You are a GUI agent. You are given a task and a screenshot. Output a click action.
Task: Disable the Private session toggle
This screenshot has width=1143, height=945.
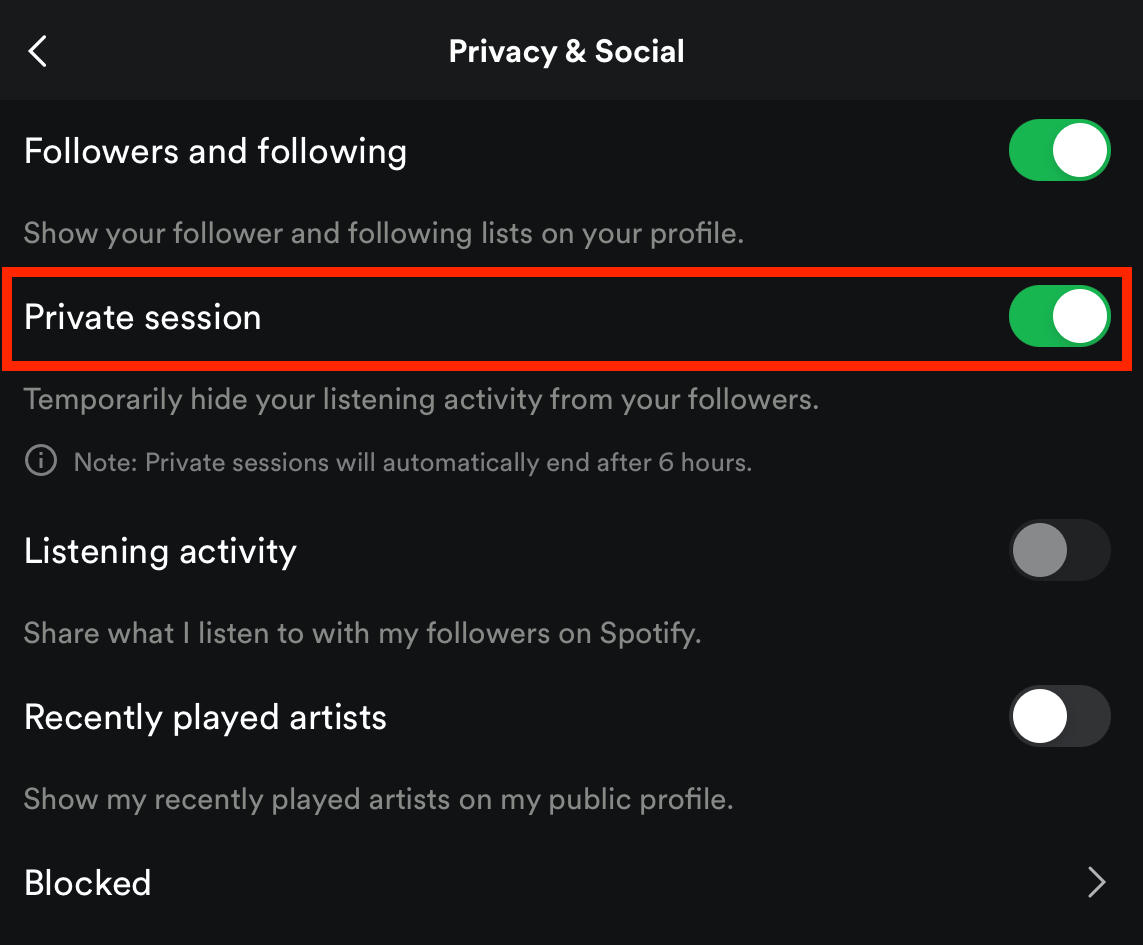(1059, 316)
